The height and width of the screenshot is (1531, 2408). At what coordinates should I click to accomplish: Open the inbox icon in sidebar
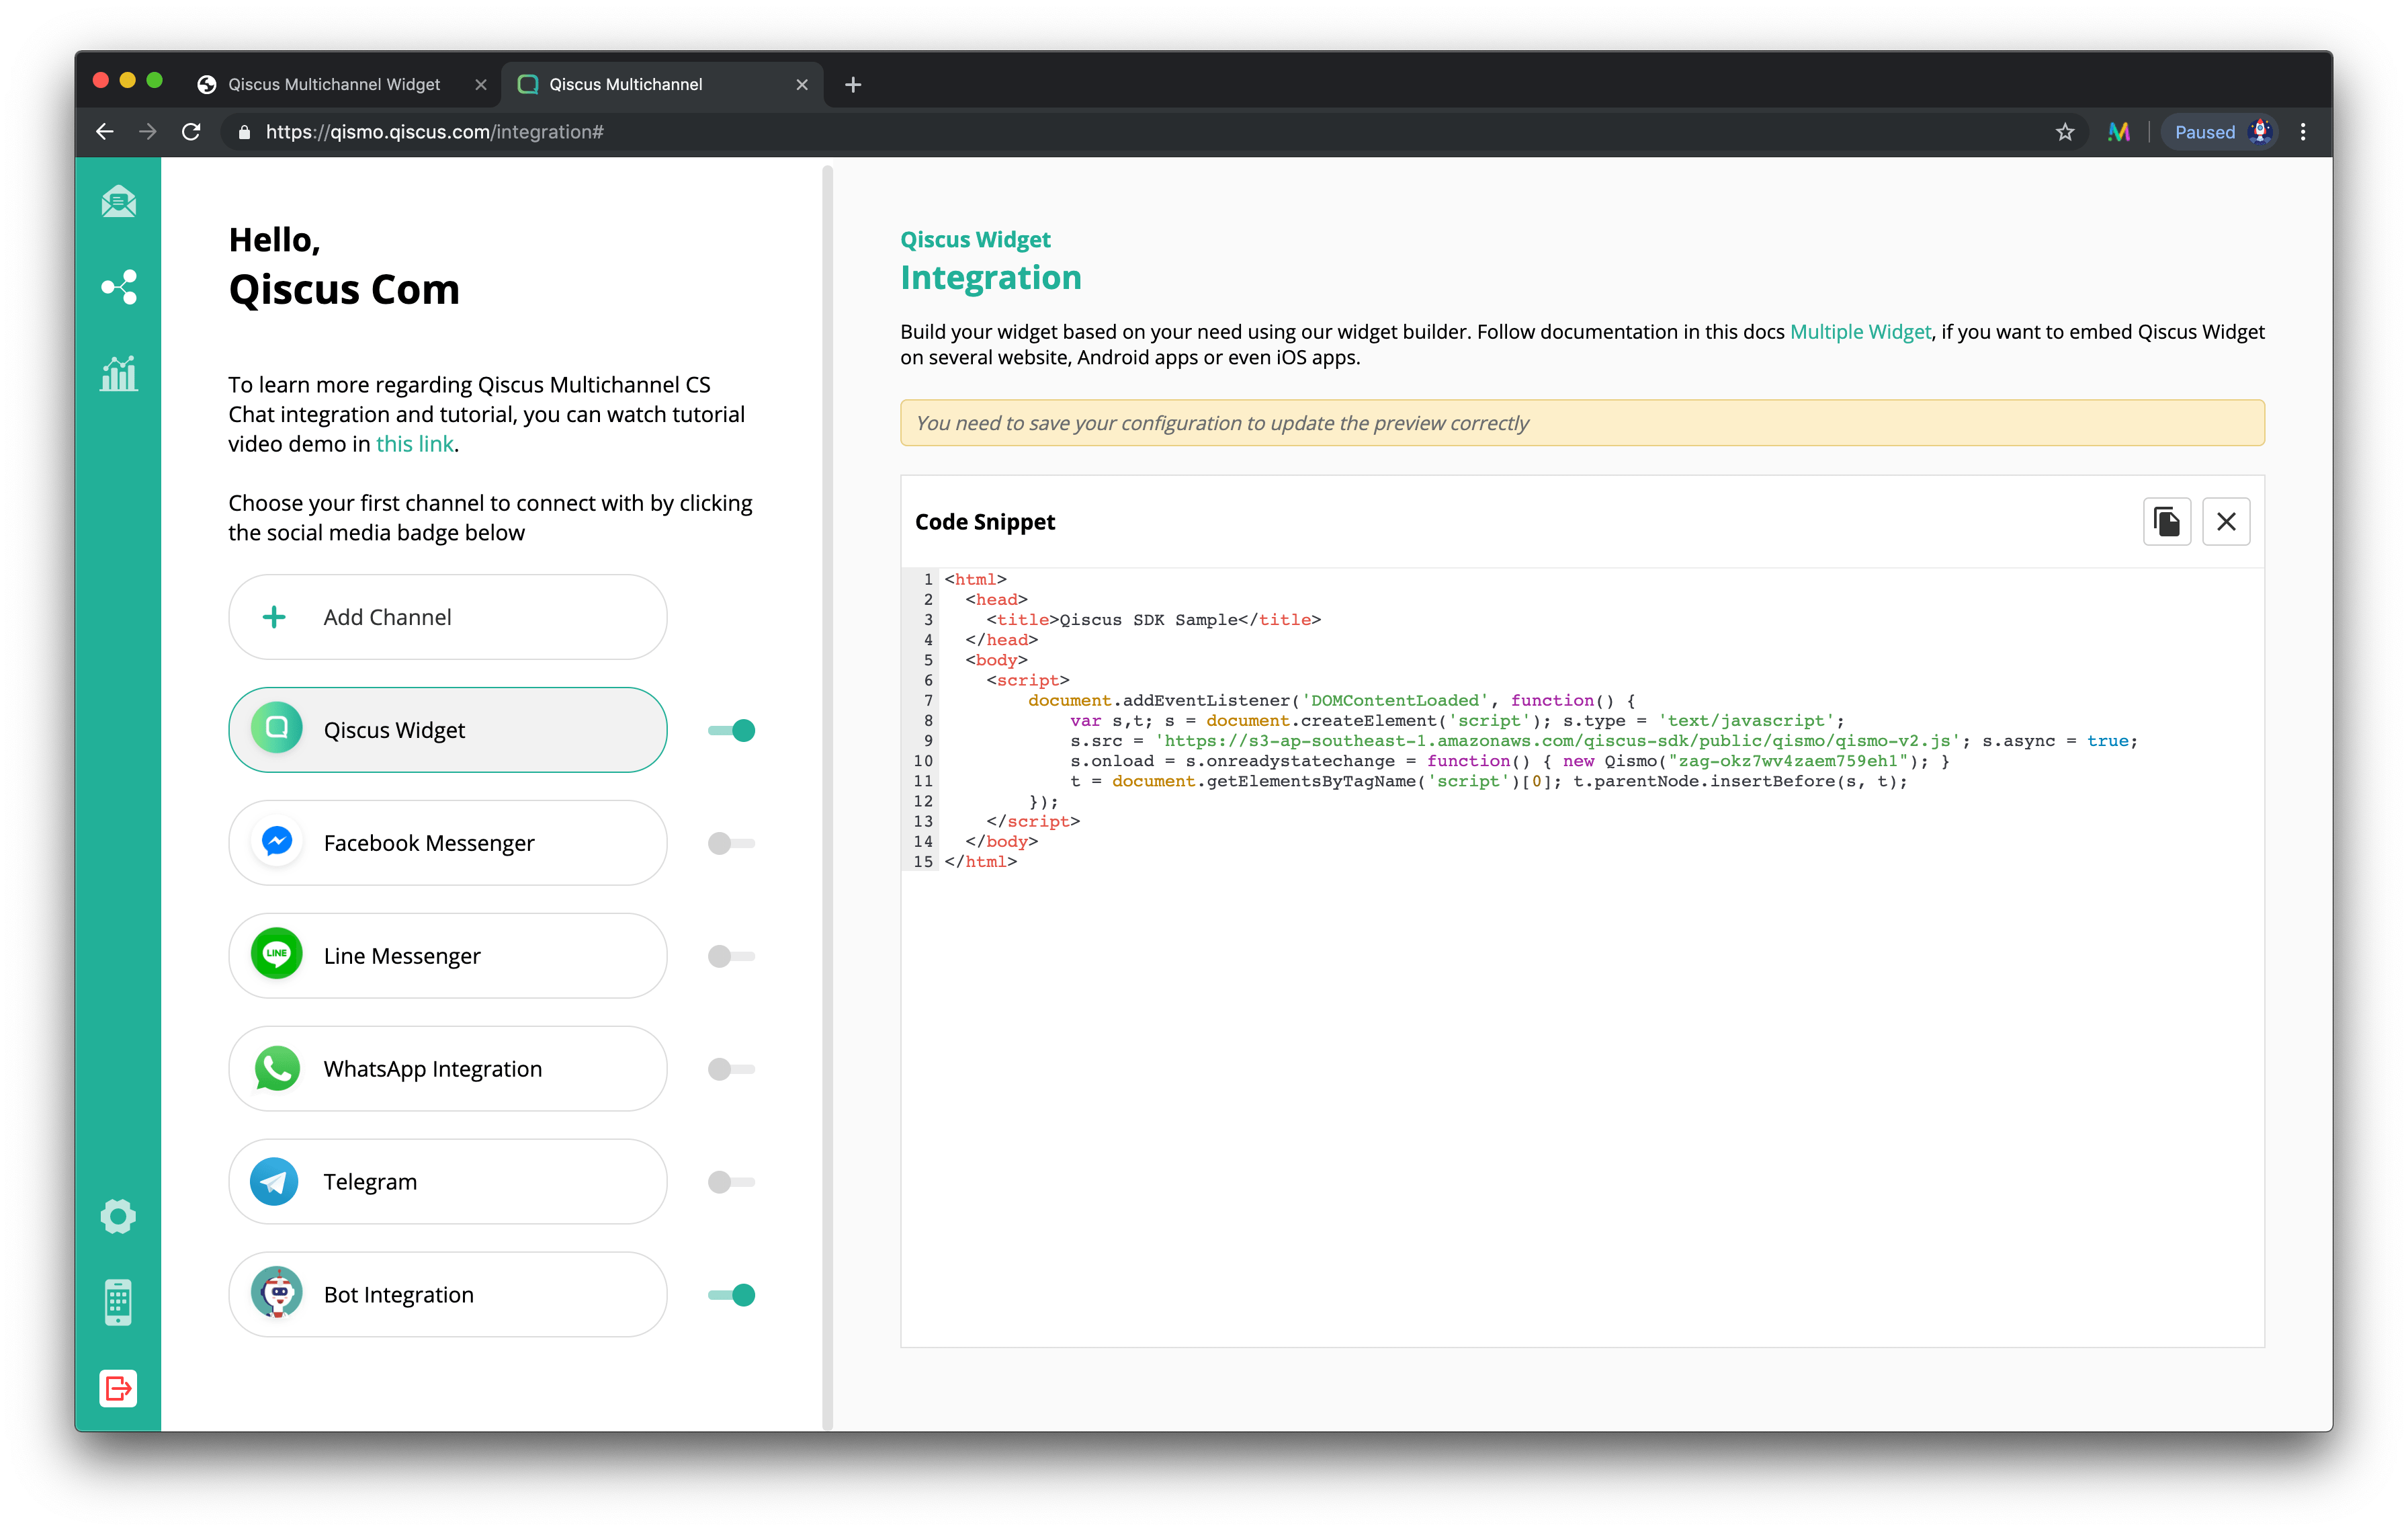(118, 202)
